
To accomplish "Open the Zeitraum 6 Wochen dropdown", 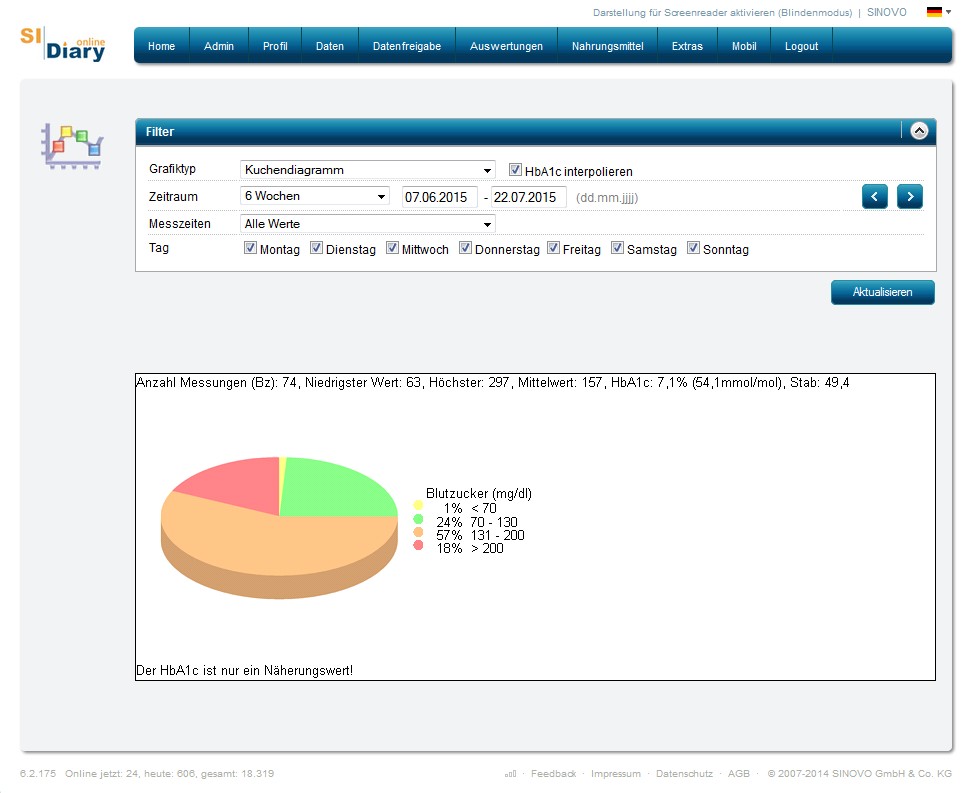I will (x=315, y=197).
